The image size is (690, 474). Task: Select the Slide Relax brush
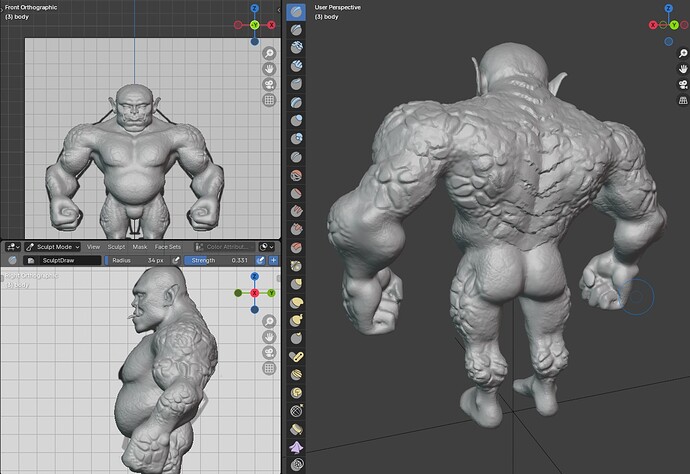pyautogui.click(x=296, y=411)
